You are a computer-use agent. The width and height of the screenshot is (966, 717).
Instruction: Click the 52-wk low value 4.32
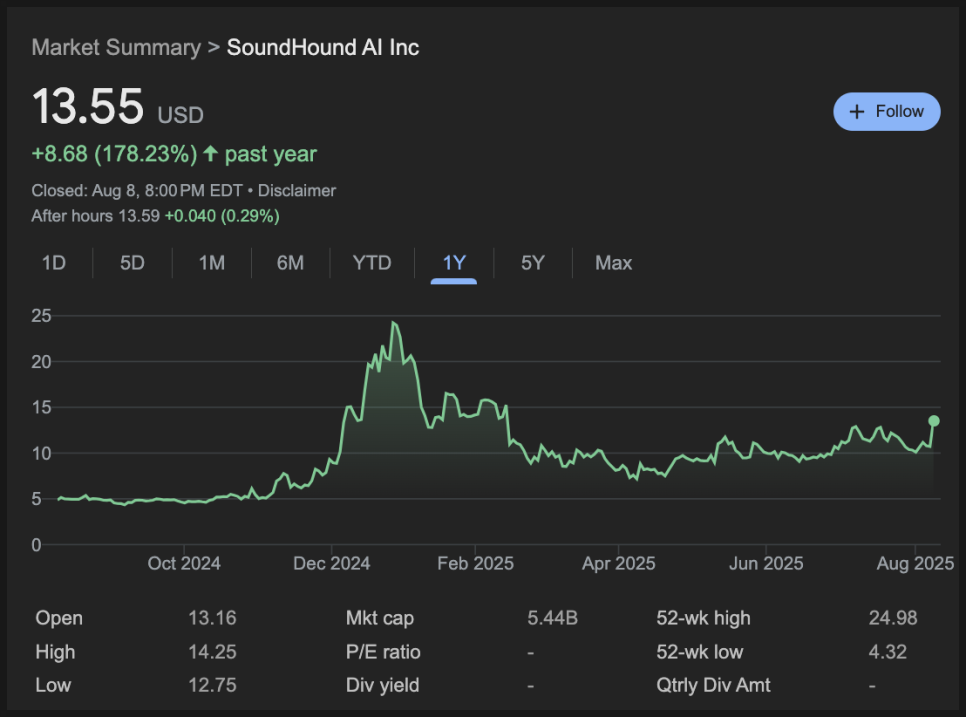888,652
